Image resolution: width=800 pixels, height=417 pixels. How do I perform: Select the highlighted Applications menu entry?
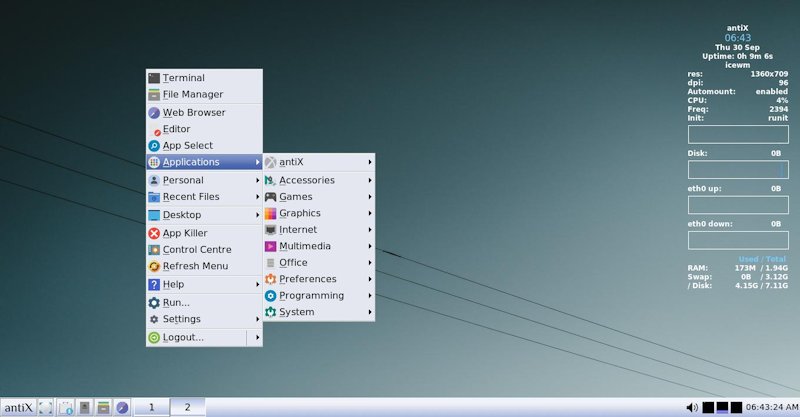click(x=204, y=162)
